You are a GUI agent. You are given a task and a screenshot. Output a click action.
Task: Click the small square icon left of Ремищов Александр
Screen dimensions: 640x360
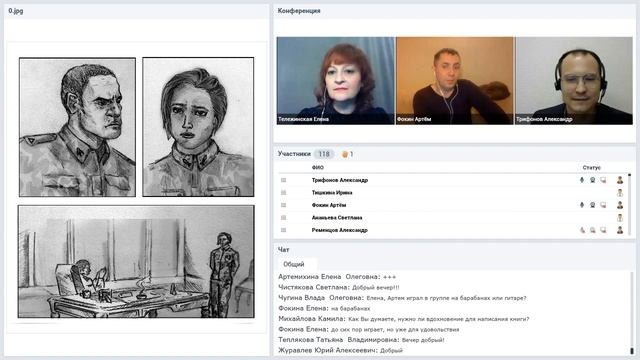(x=283, y=230)
